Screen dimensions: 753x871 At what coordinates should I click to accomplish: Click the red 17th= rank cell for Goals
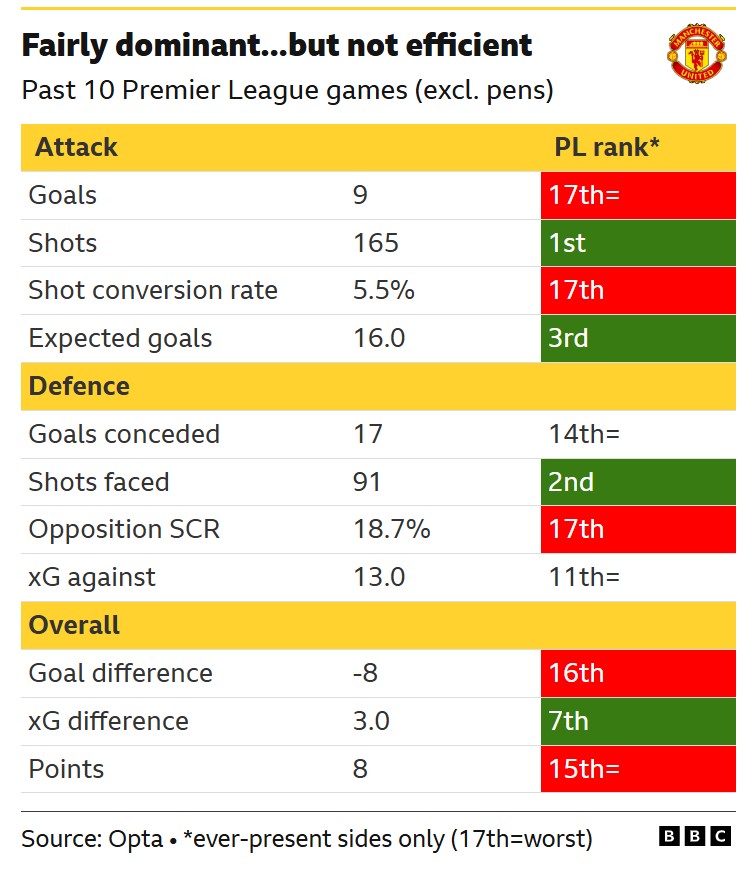(638, 195)
